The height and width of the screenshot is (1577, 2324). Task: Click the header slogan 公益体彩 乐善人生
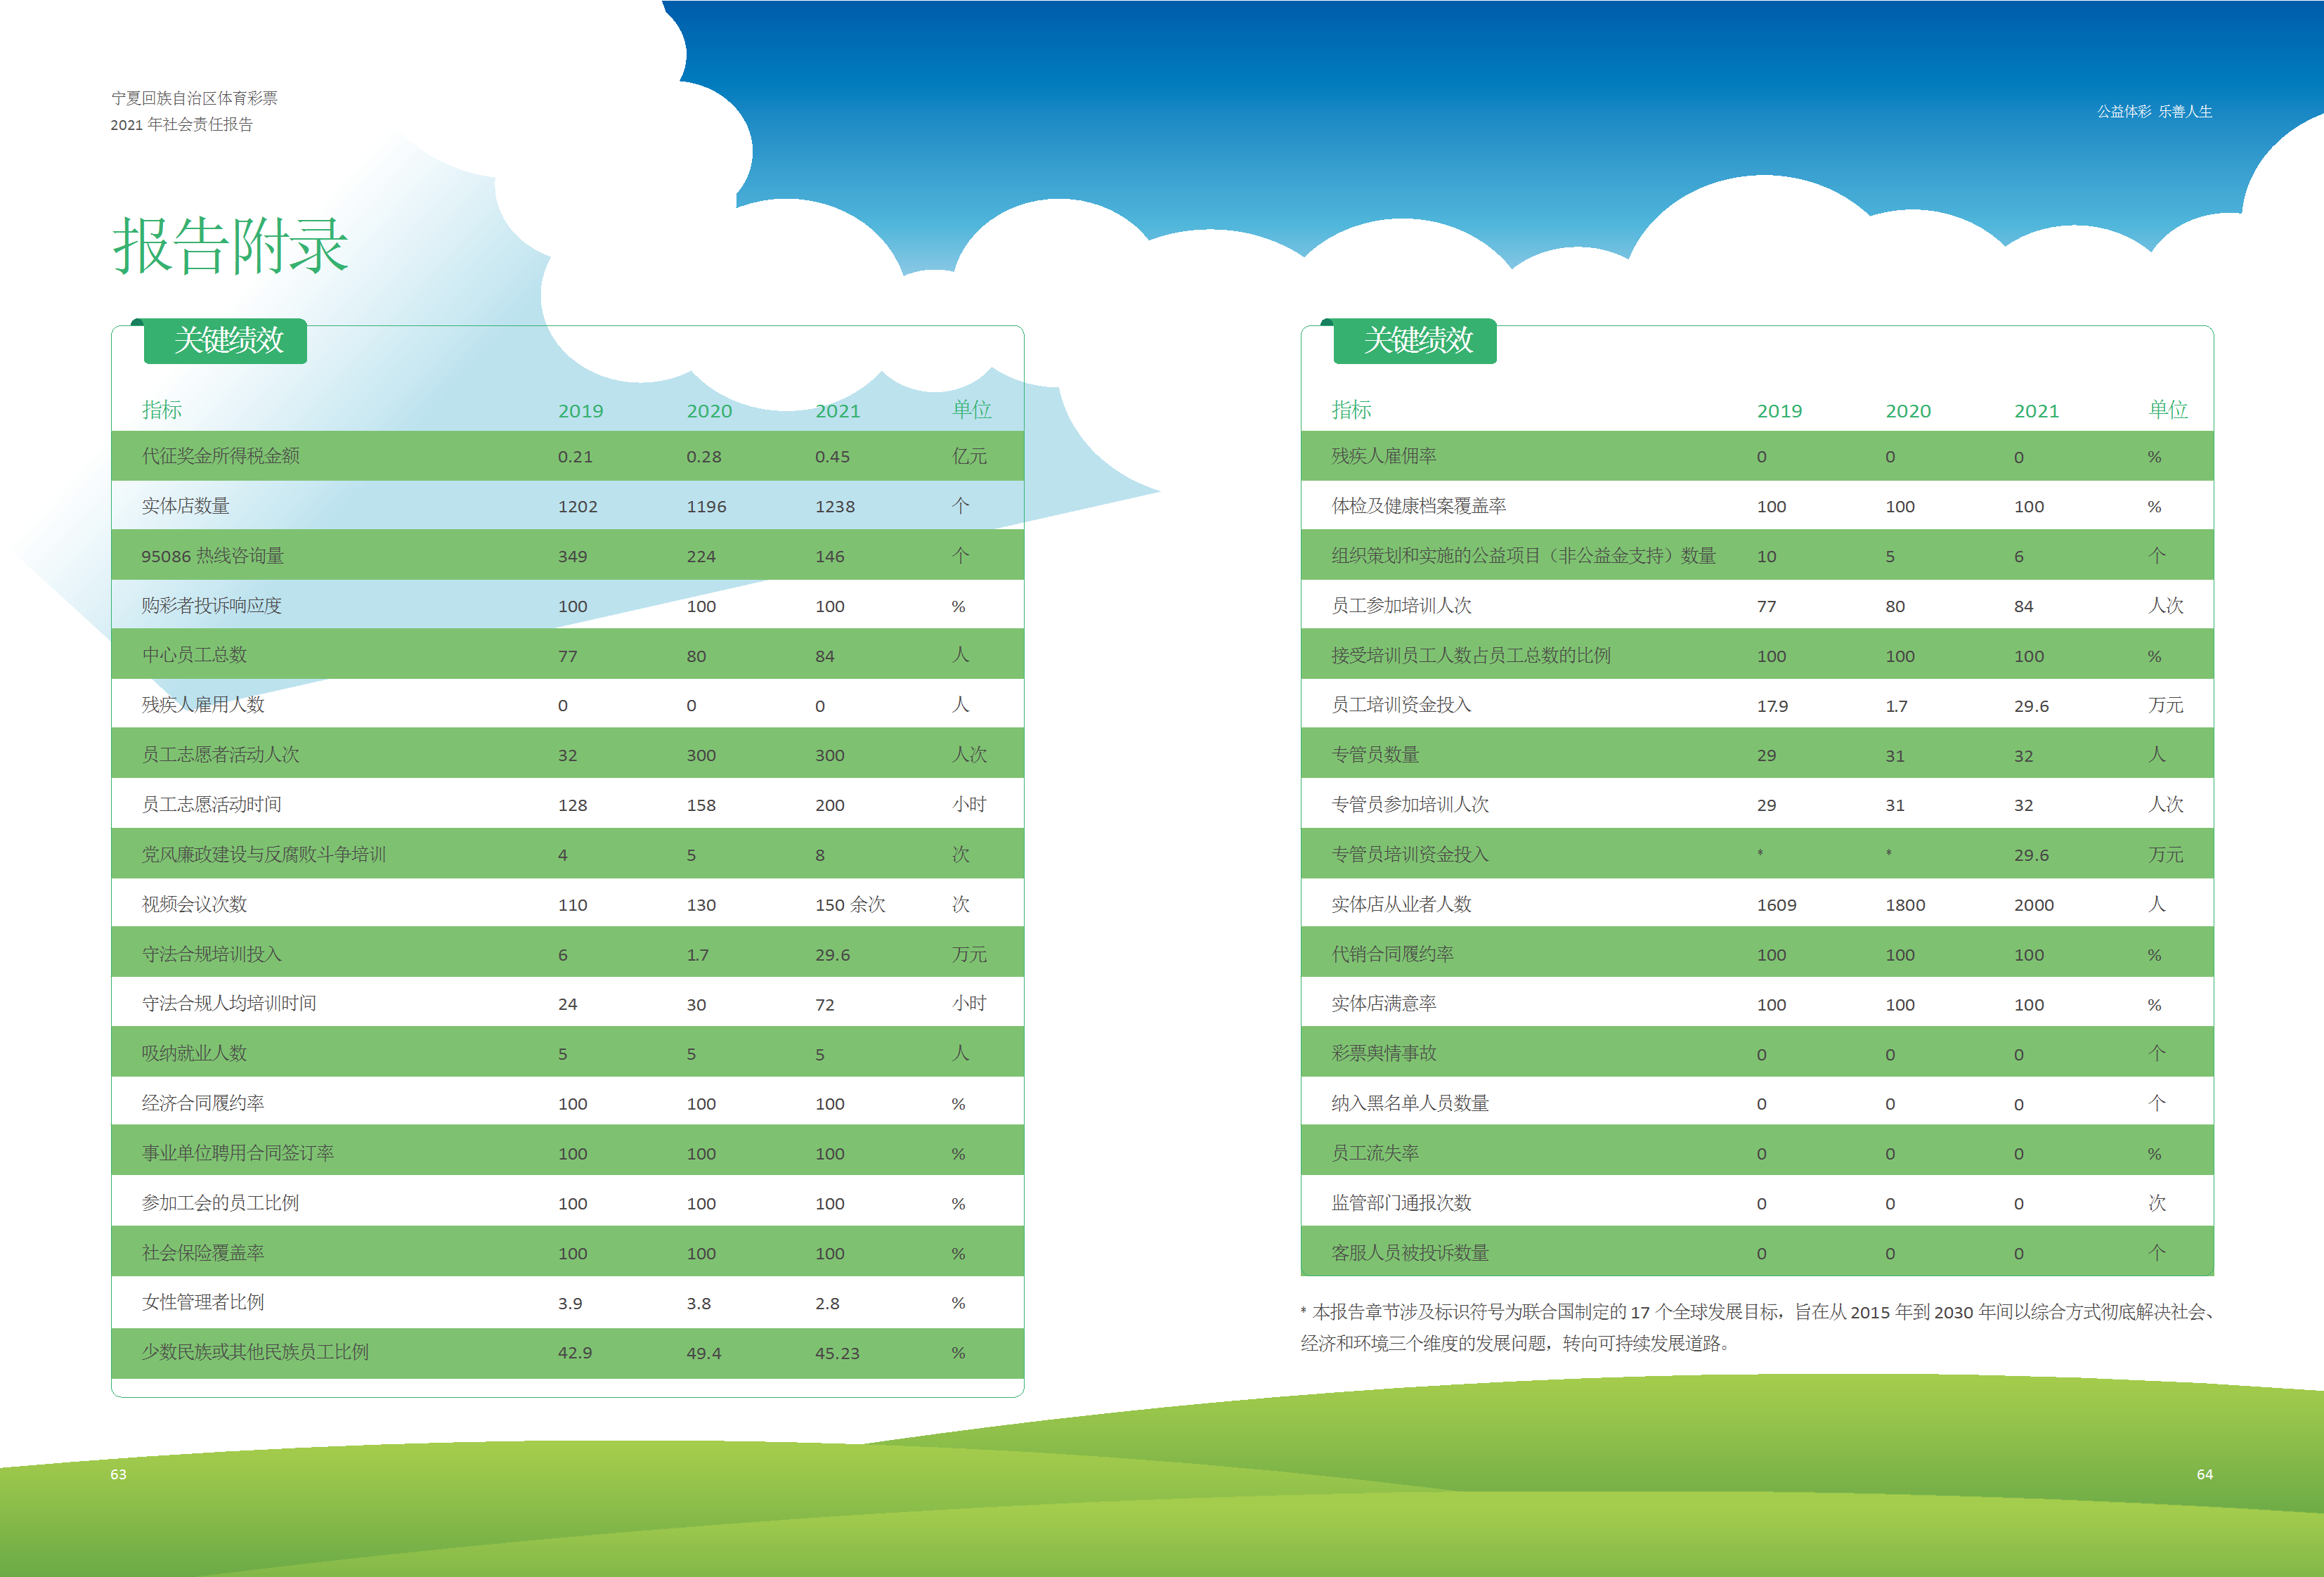click(2154, 112)
